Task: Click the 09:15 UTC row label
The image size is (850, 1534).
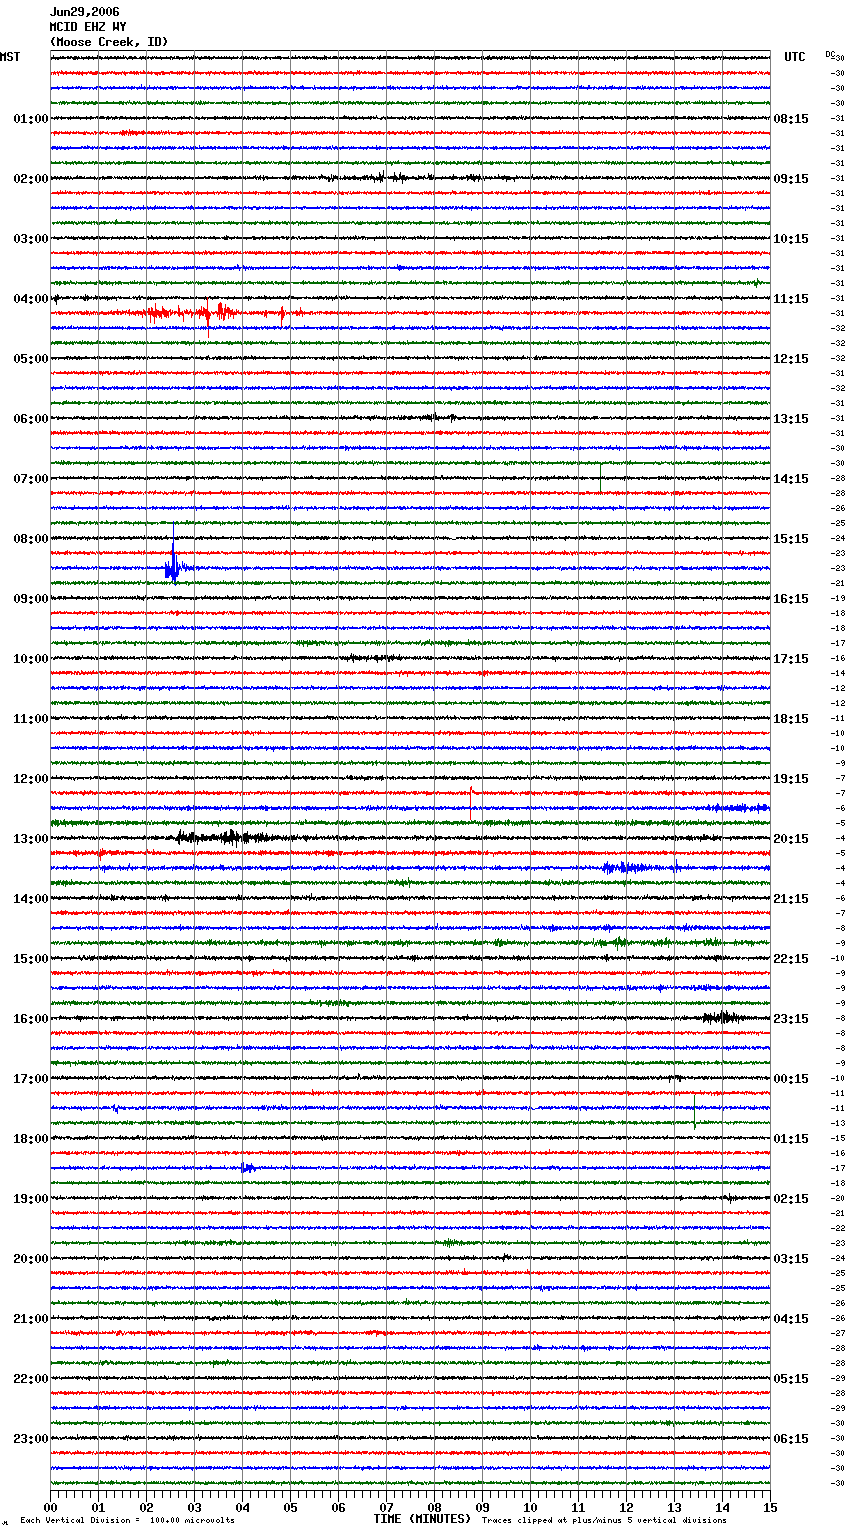Action: [791, 179]
